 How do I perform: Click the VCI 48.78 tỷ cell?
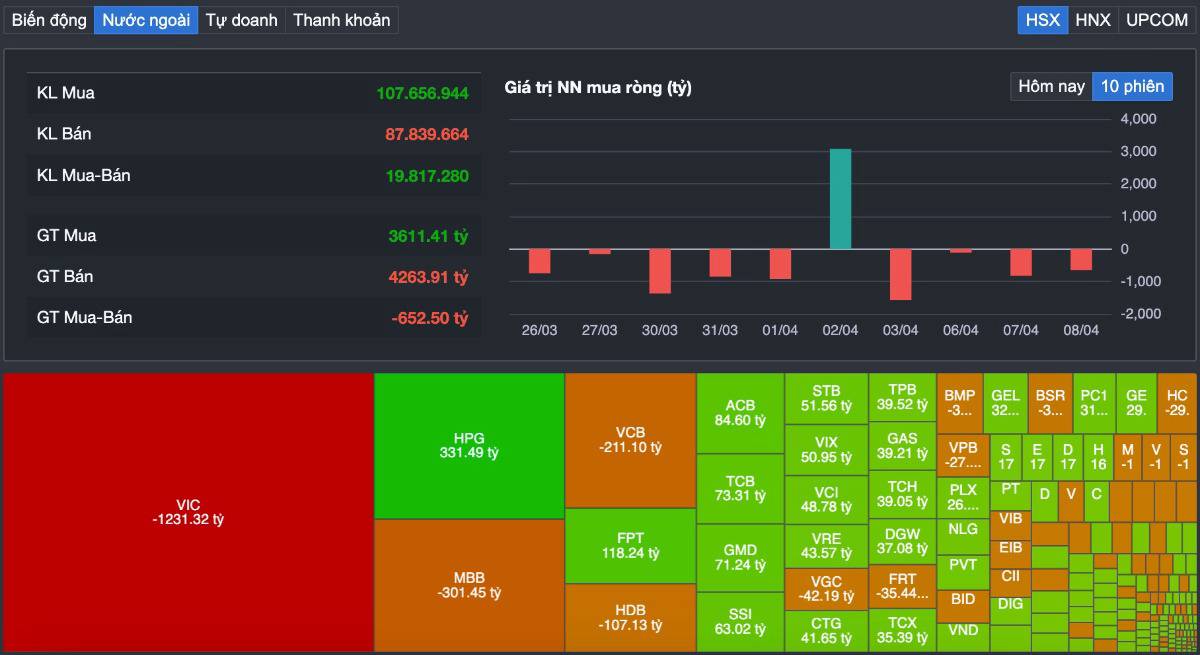click(x=826, y=499)
